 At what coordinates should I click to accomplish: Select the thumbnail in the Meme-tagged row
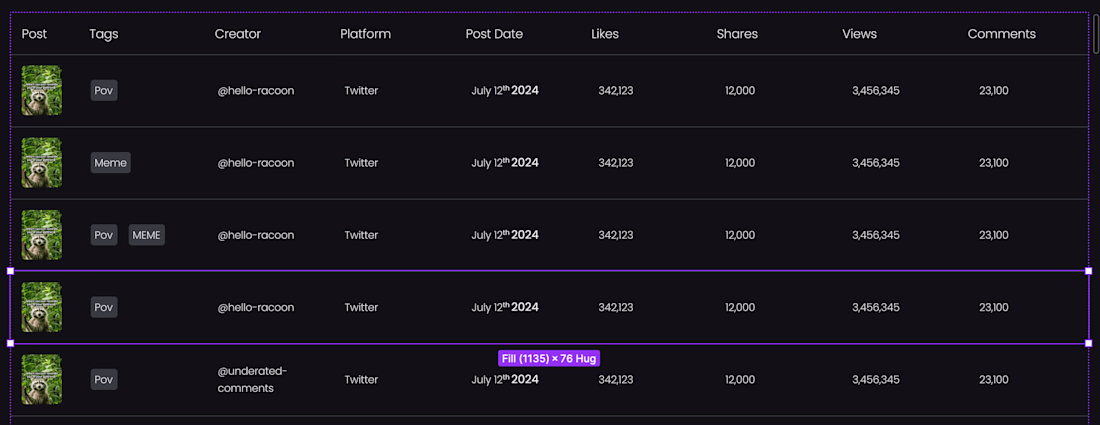(42, 163)
